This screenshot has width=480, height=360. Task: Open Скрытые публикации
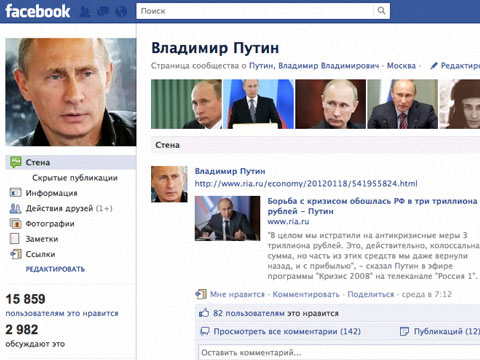[x=75, y=178]
